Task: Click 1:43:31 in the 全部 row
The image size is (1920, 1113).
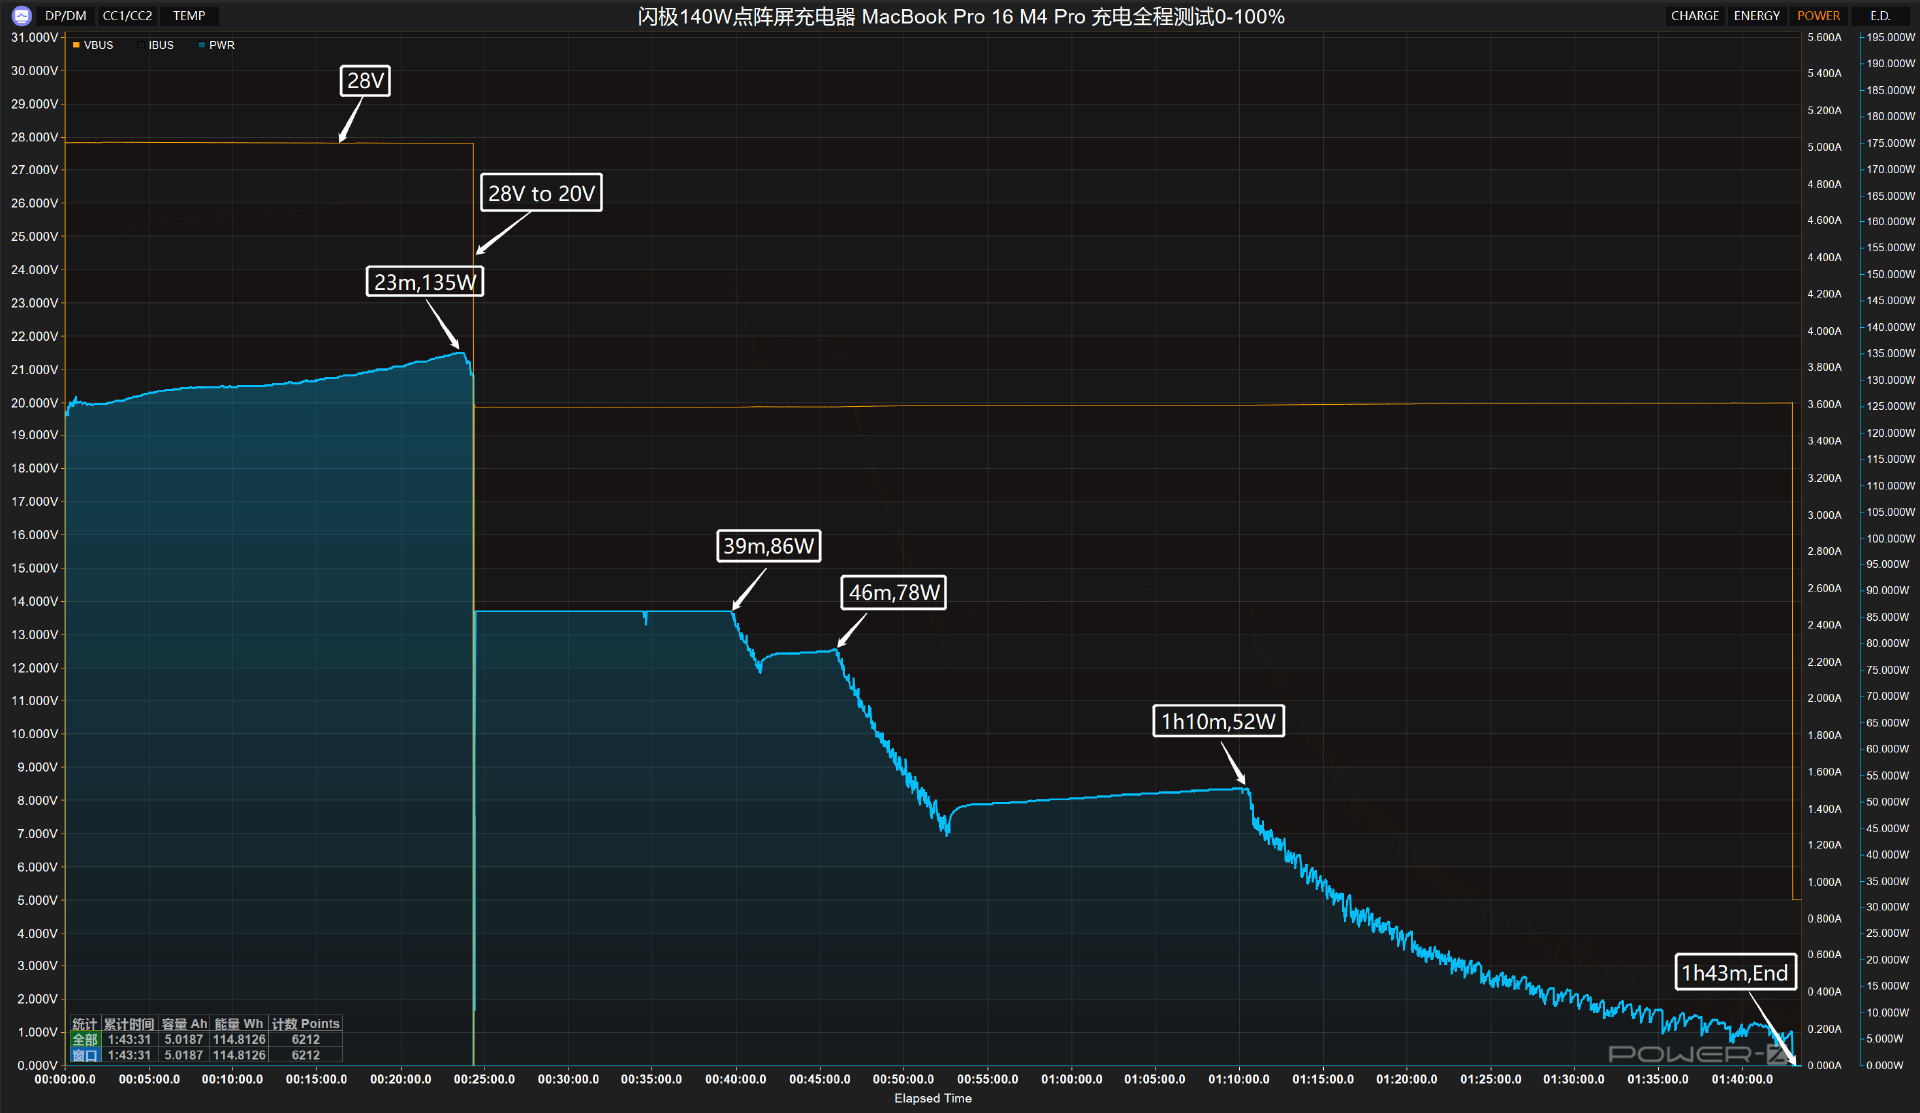Action: coord(130,1040)
